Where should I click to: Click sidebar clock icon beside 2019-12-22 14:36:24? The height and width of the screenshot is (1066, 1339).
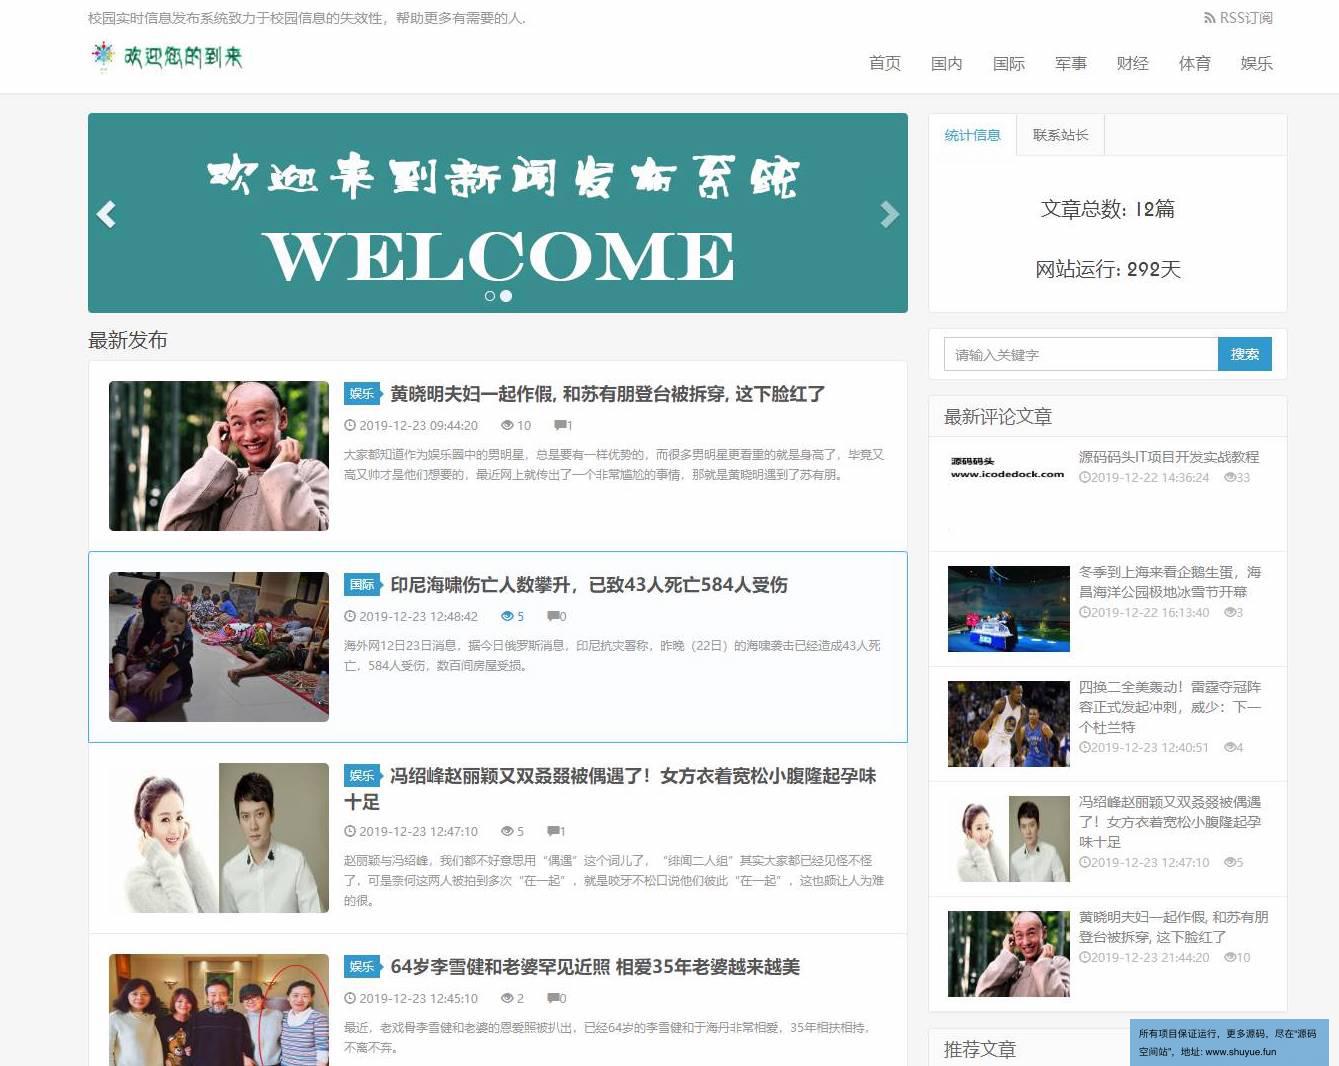click(x=1085, y=477)
